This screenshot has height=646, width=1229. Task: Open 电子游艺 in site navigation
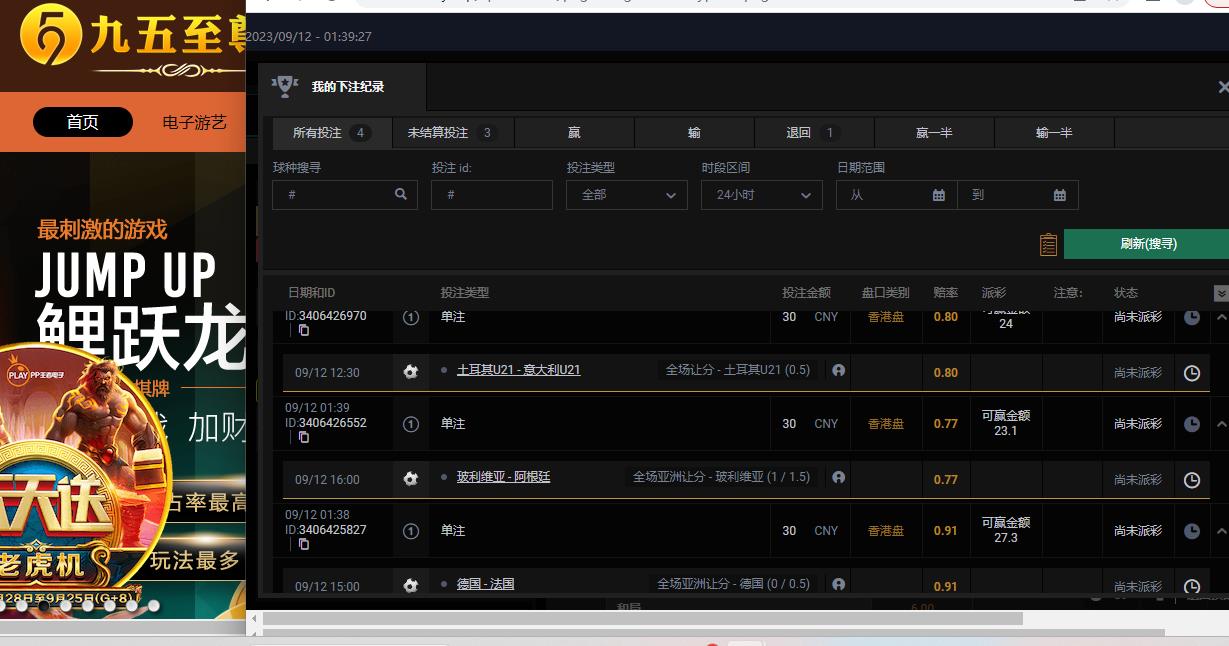195,122
